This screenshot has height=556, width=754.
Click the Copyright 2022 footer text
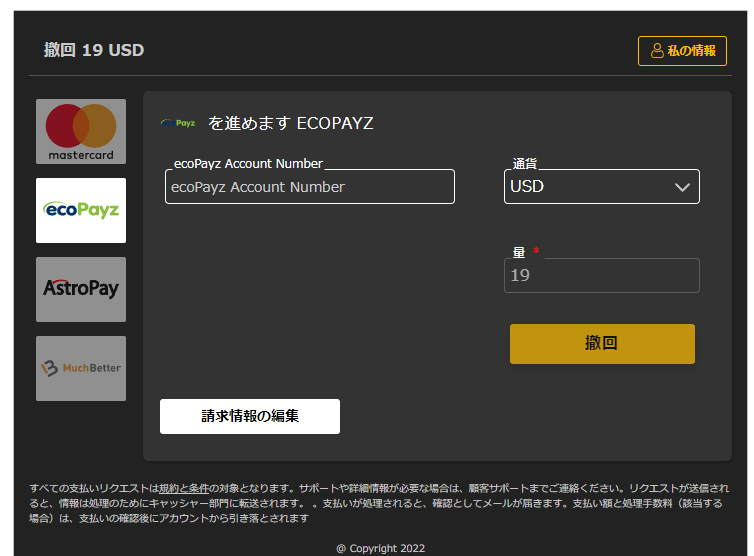(380, 548)
